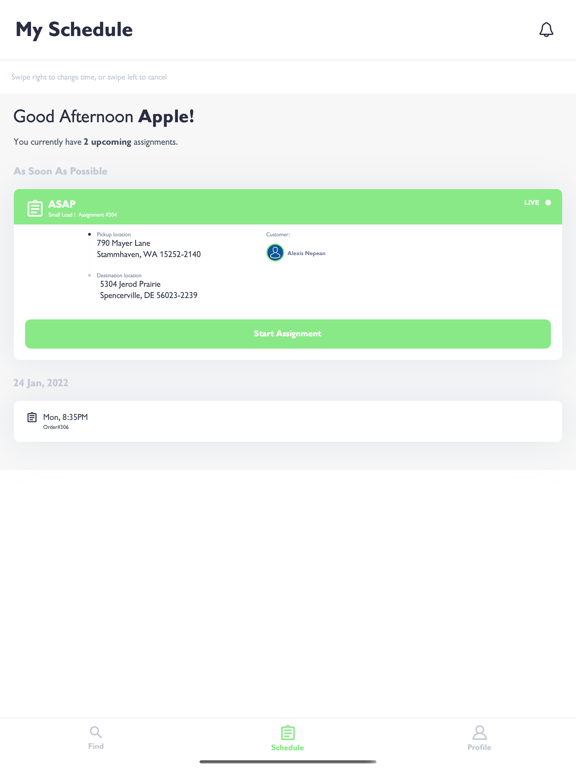Viewport: 576px width, 768px height.
Task: Tap the home indicator bar at bottom
Action: point(288,762)
